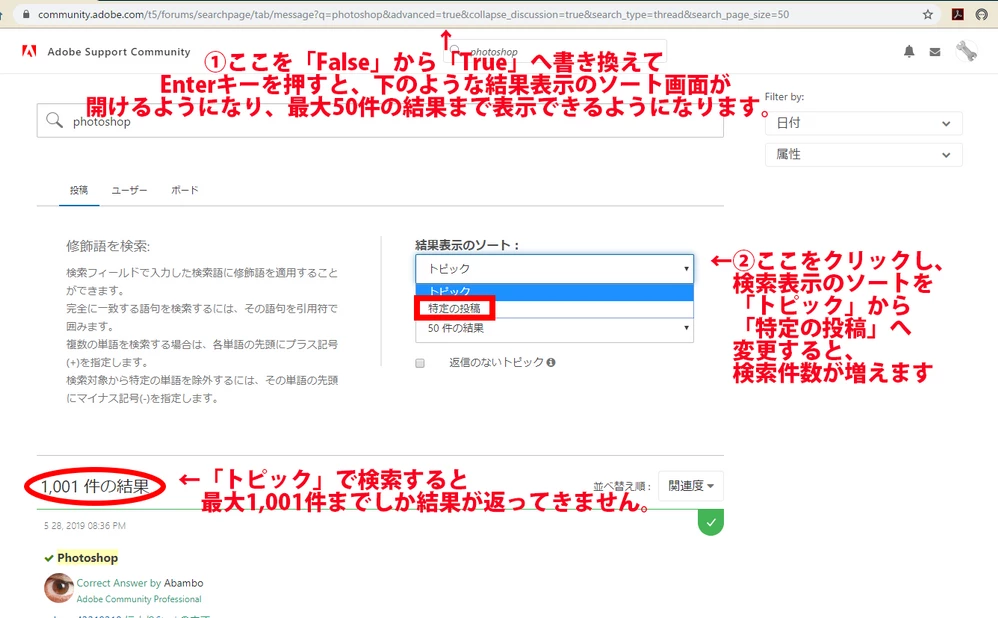Click the Correct Answer by link

click(118, 583)
